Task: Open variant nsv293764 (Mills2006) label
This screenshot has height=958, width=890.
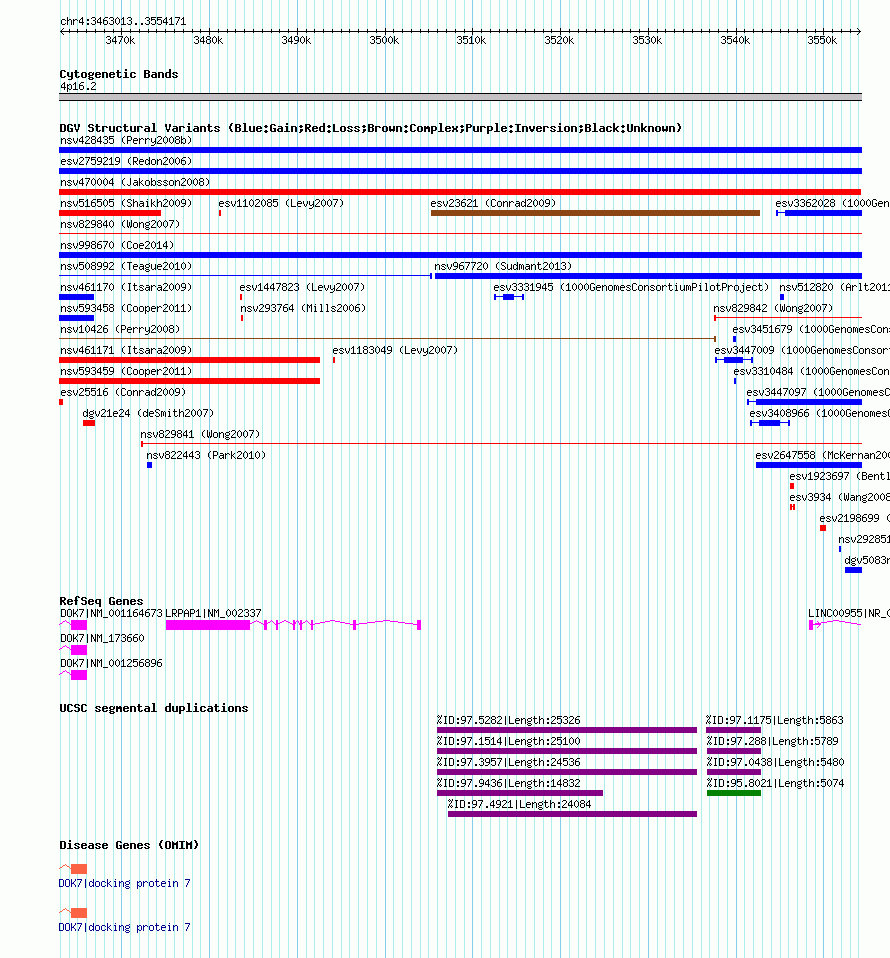Action: tap(303, 308)
